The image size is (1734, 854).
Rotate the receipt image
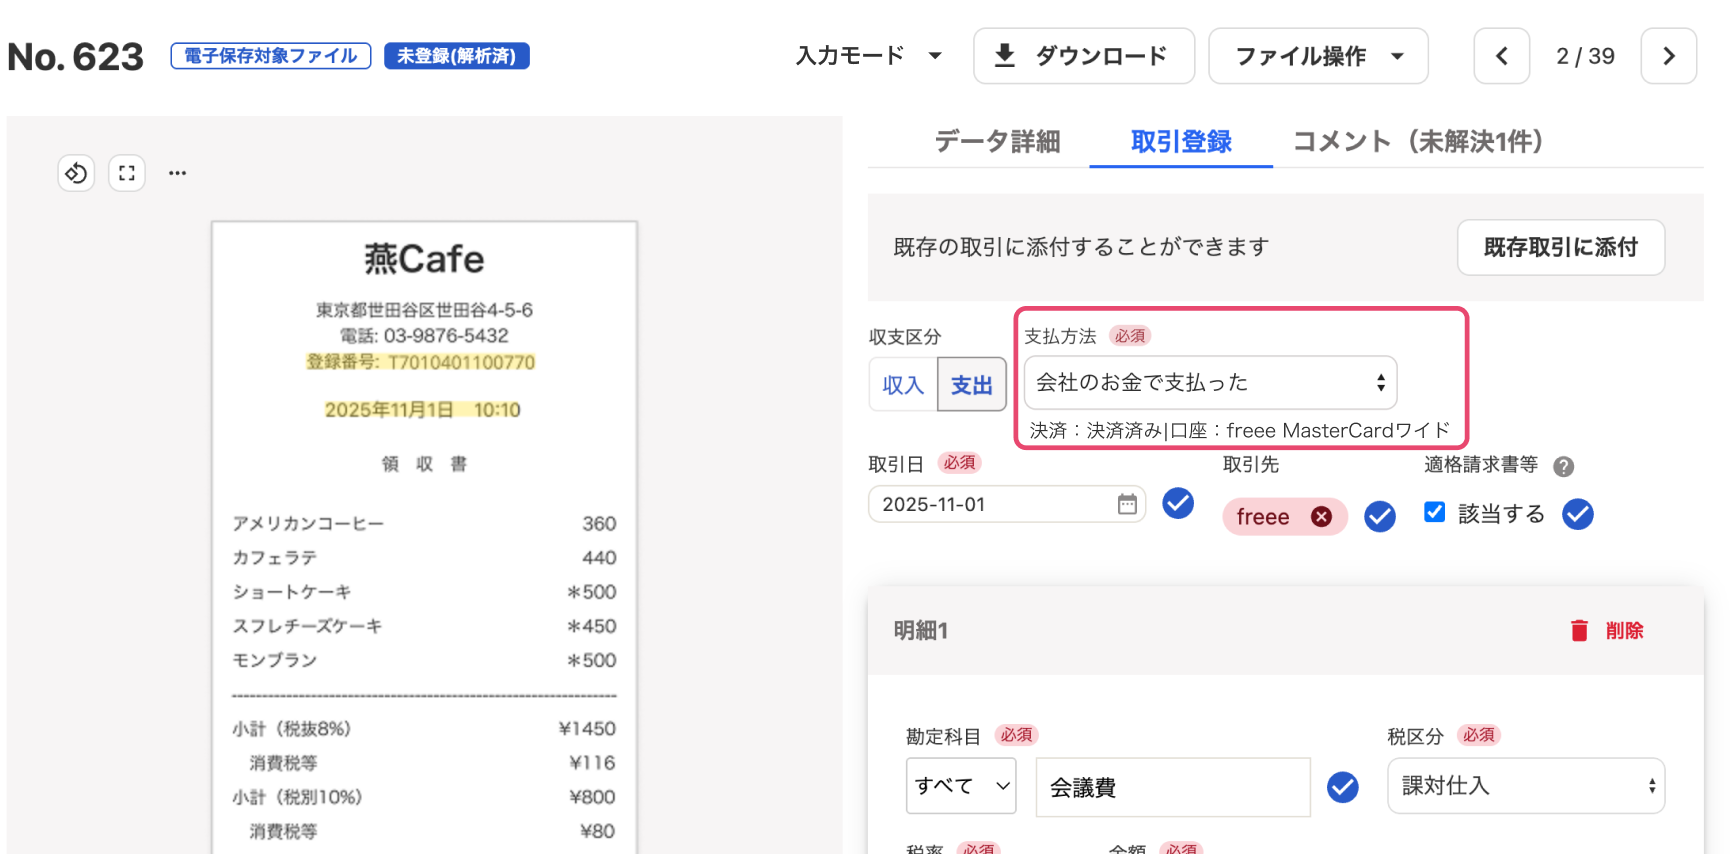(x=76, y=173)
